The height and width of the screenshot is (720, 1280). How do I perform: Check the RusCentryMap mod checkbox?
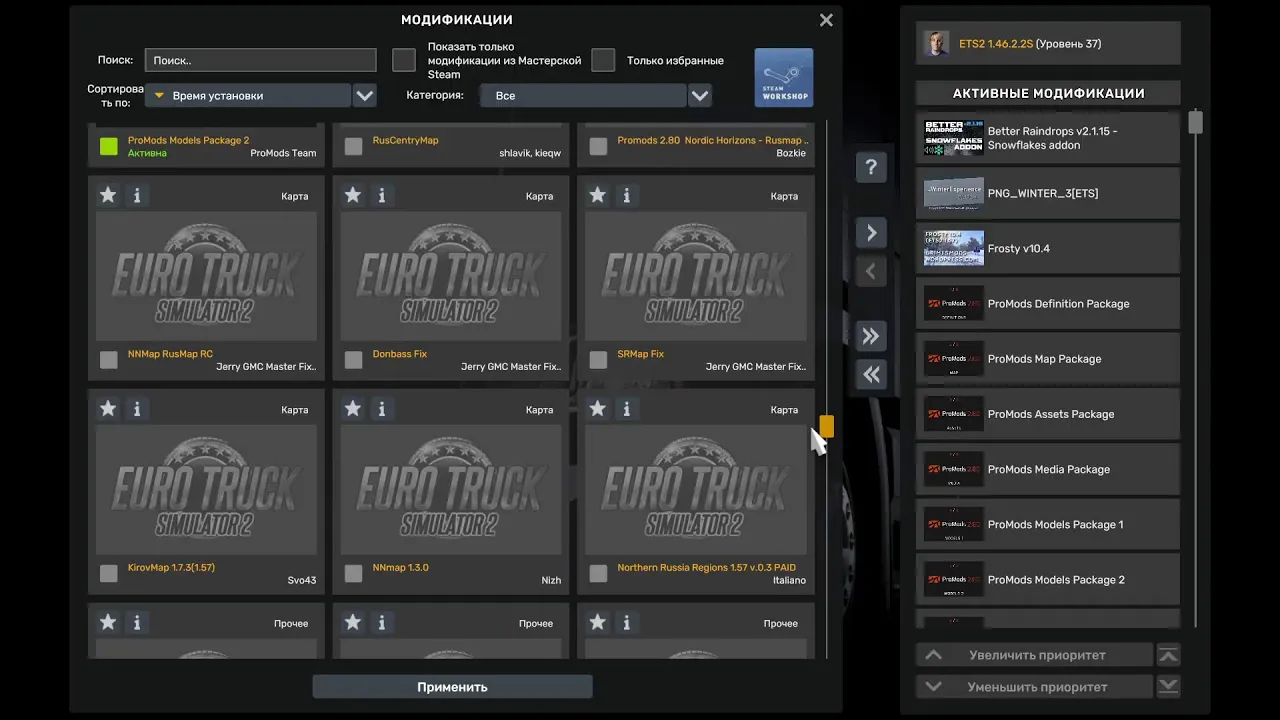[353, 147]
